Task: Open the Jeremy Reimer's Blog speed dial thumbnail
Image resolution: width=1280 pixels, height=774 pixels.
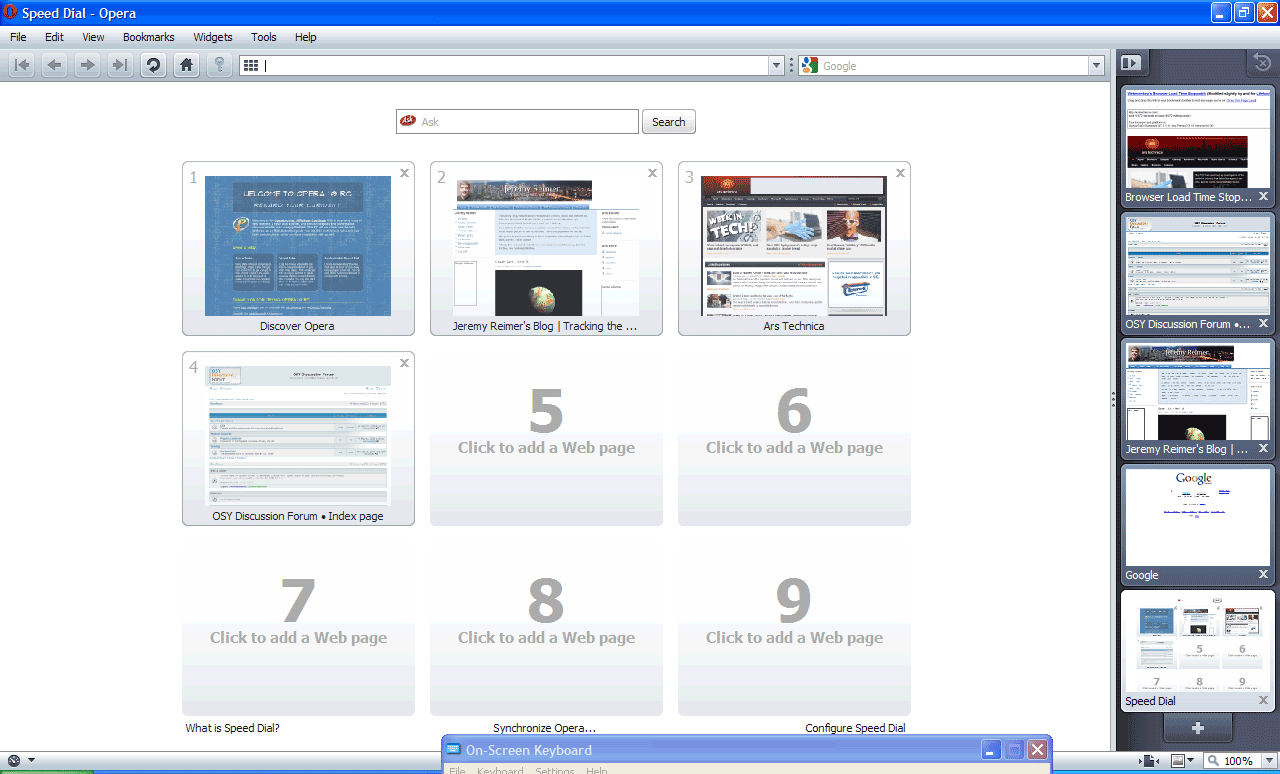Action: pos(546,247)
